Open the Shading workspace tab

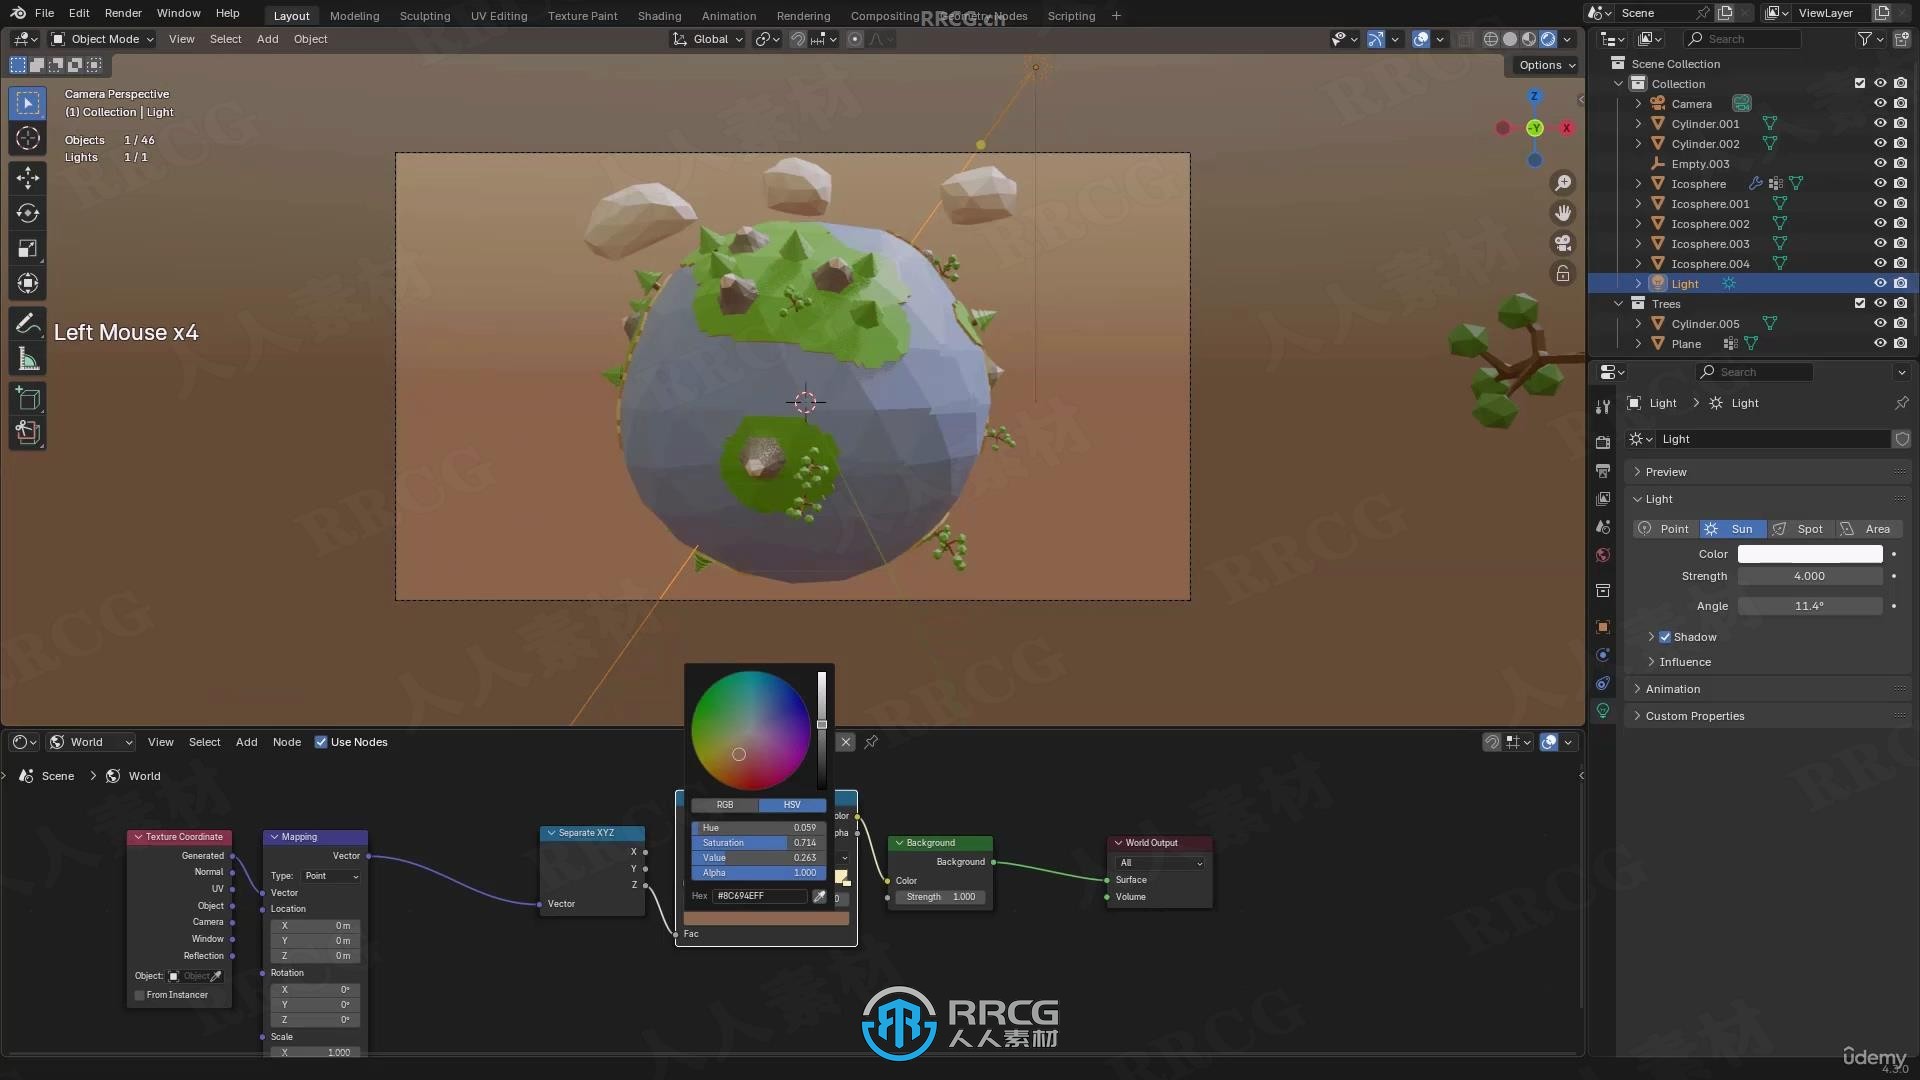(658, 15)
